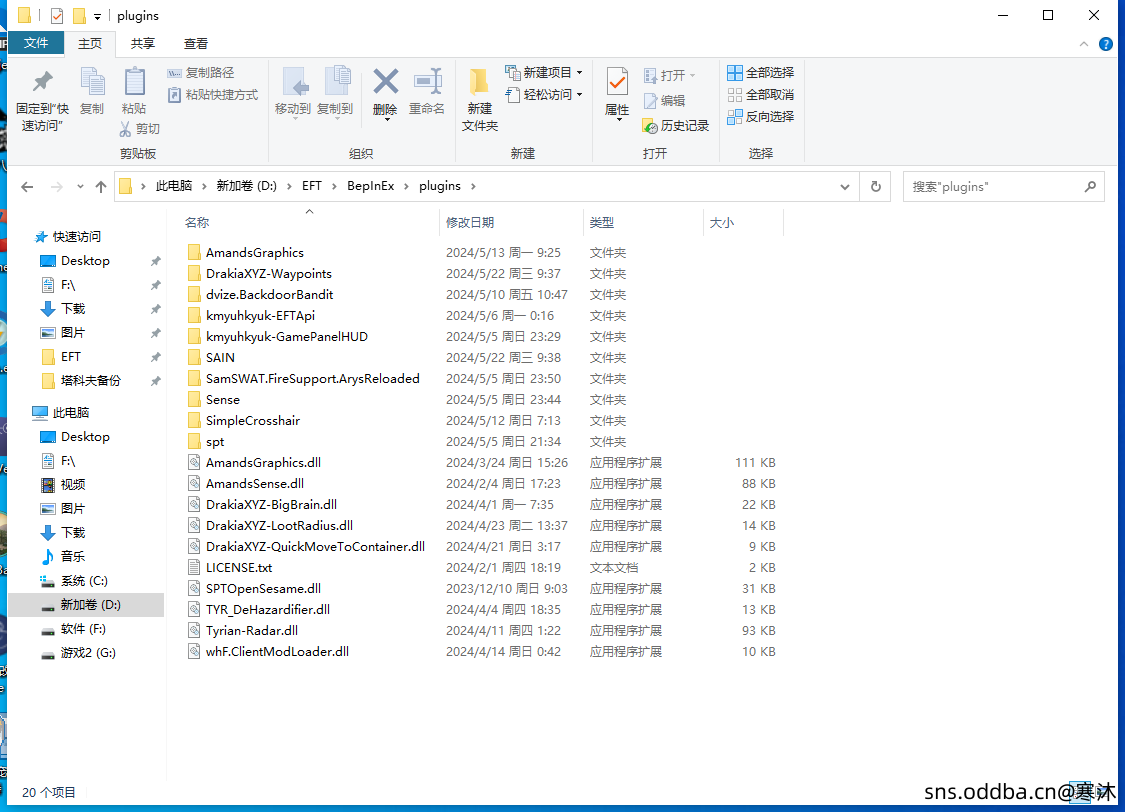Click the Copy to (复制到) icon
The width and height of the screenshot is (1125, 812).
point(336,82)
